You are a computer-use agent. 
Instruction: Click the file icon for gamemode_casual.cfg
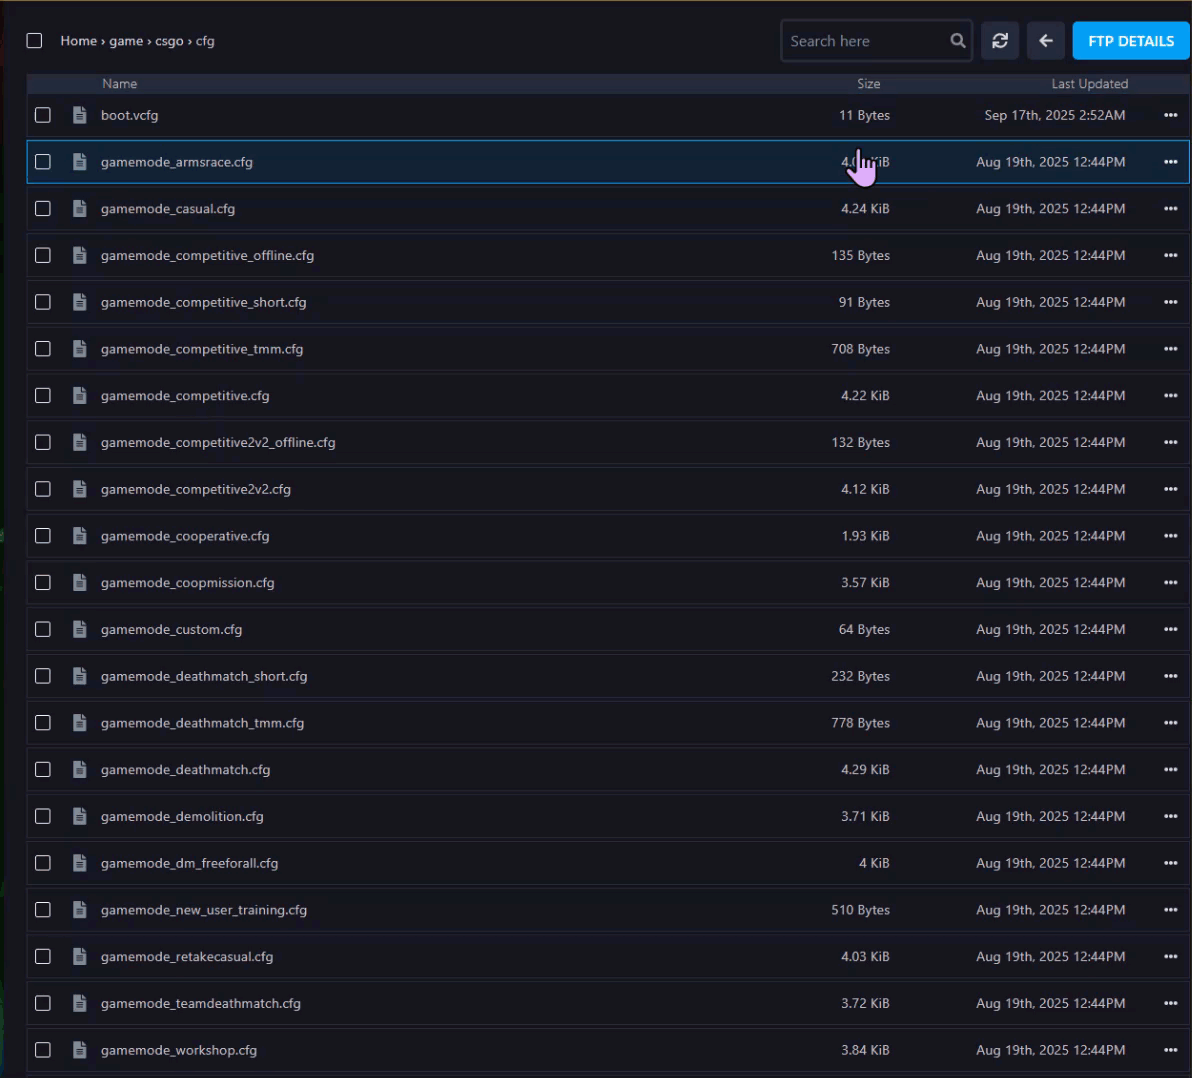pos(80,209)
